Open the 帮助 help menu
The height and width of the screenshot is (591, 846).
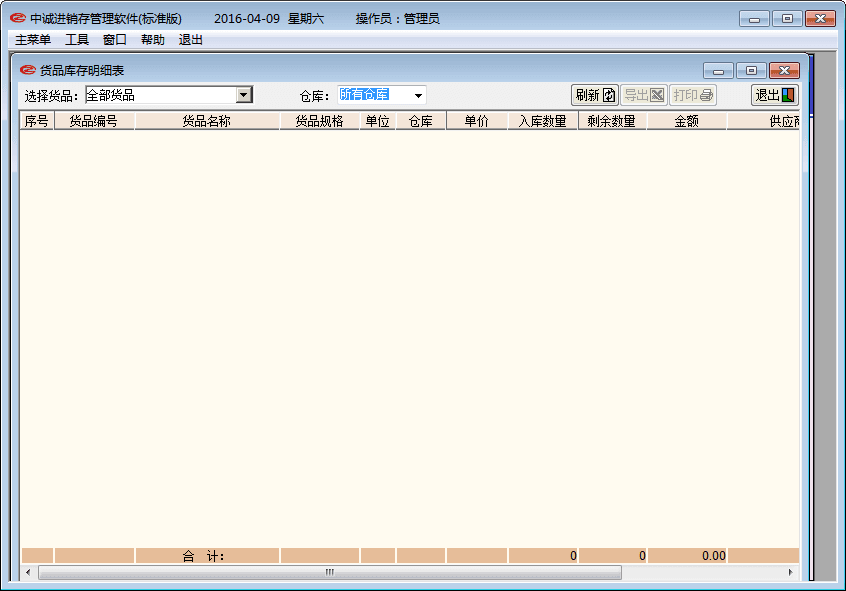pyautogui.click(x=153, y=40)
